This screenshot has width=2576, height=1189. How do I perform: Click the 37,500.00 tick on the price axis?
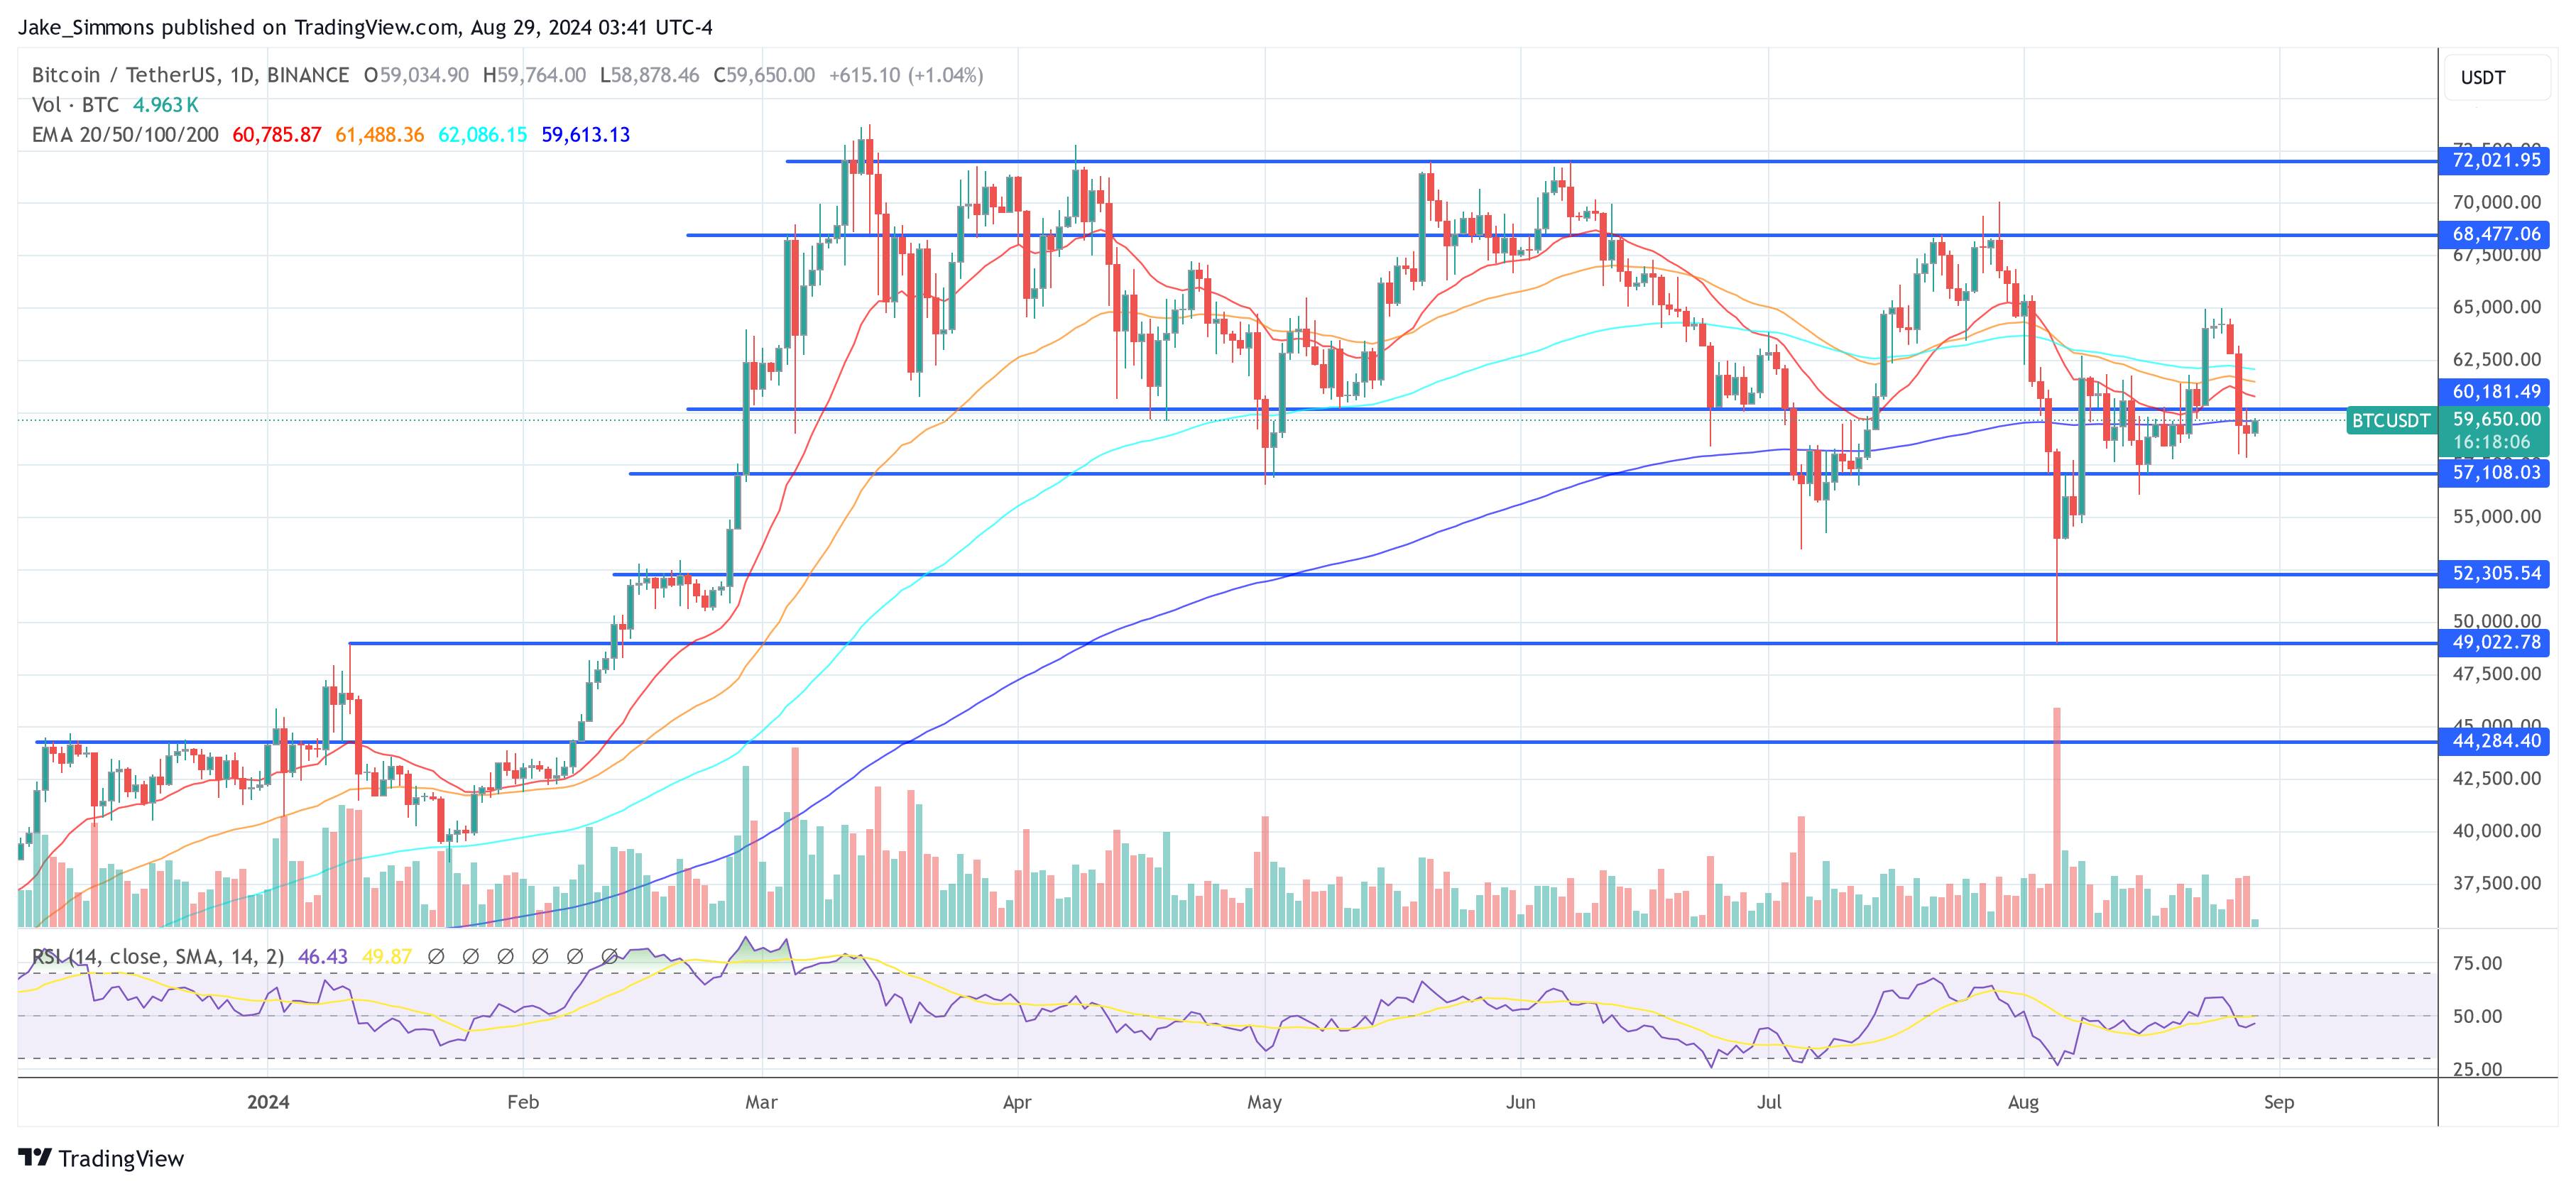(2496, 883)
